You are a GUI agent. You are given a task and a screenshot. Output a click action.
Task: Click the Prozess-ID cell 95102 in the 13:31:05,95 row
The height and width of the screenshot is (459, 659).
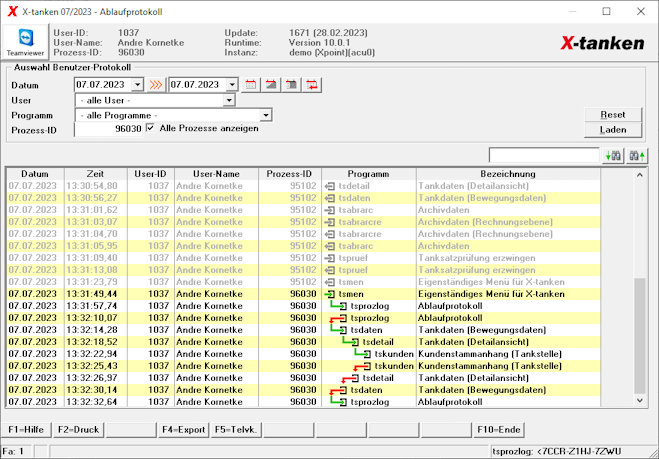point(290,246)
